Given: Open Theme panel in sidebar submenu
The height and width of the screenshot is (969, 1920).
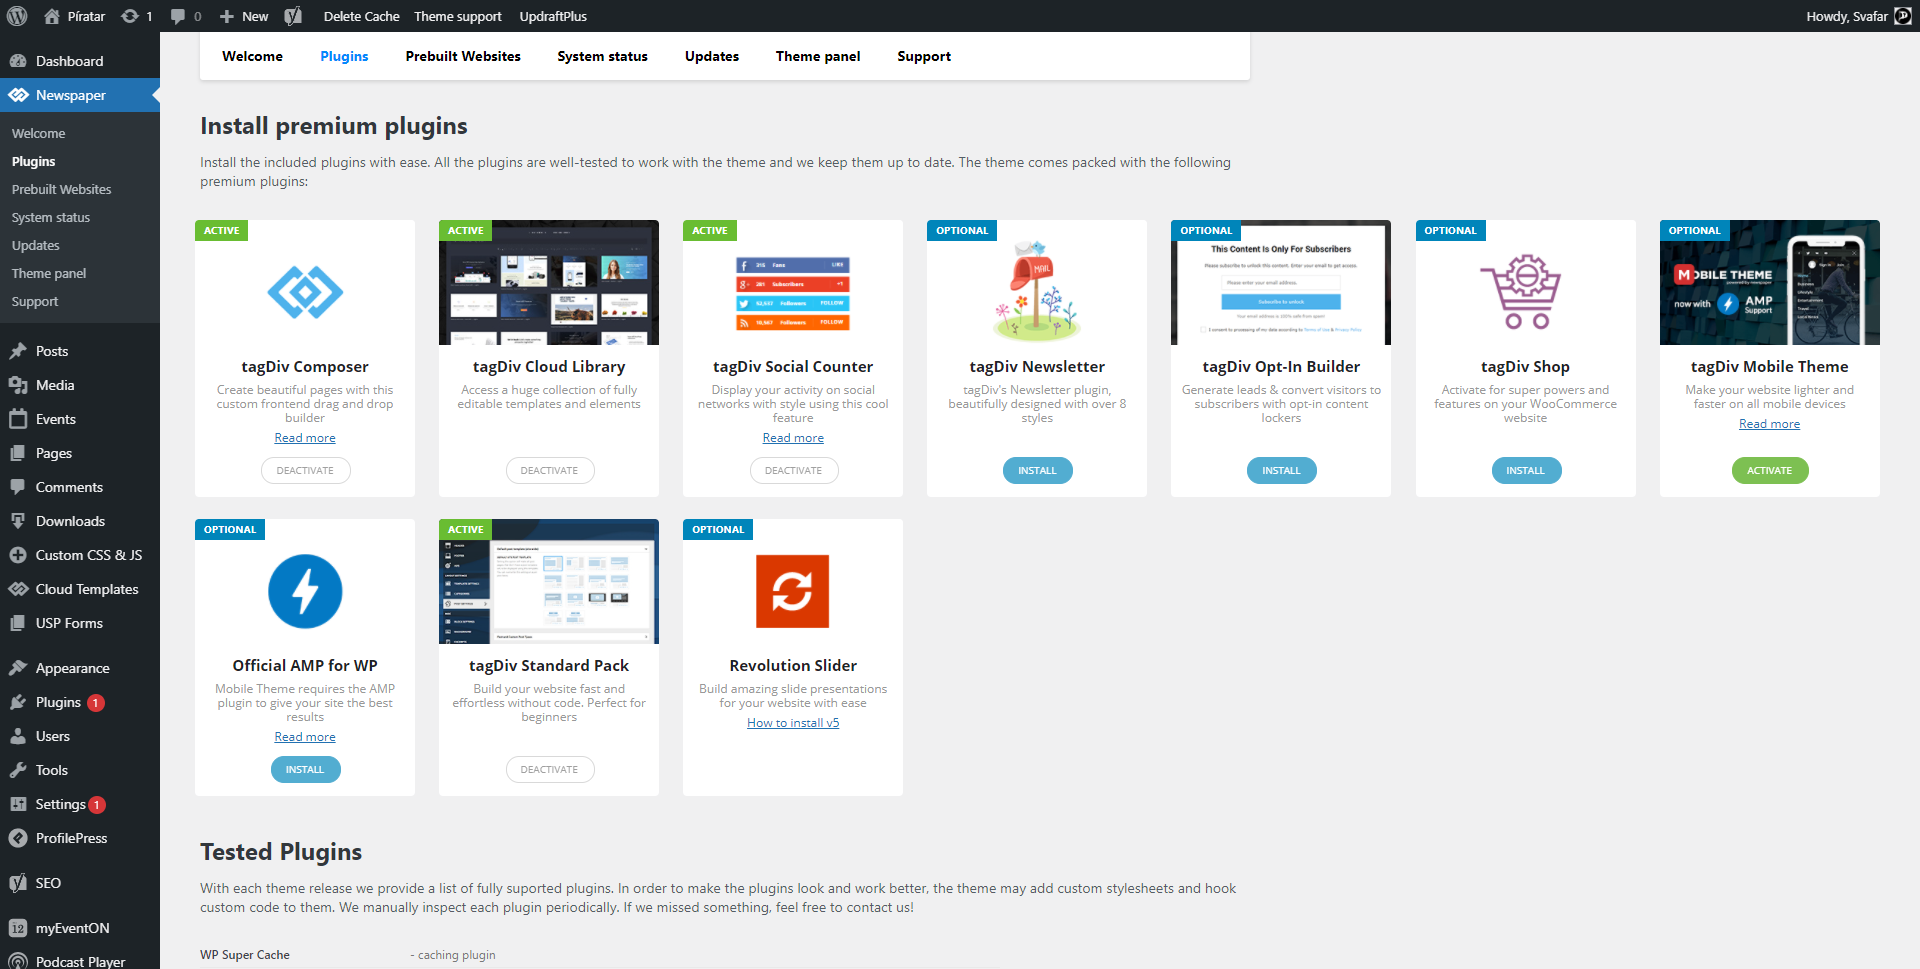Looking at the screenshot, I should pyautogui.click(x=49, y=273).
